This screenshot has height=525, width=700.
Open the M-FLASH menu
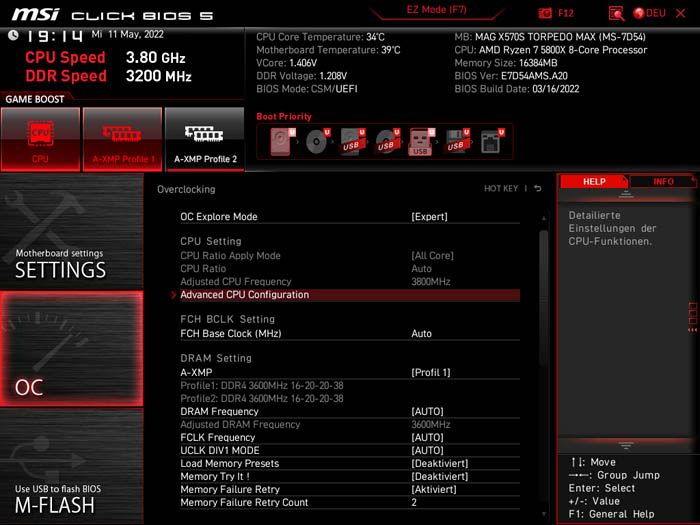click(x=71, y=466)
